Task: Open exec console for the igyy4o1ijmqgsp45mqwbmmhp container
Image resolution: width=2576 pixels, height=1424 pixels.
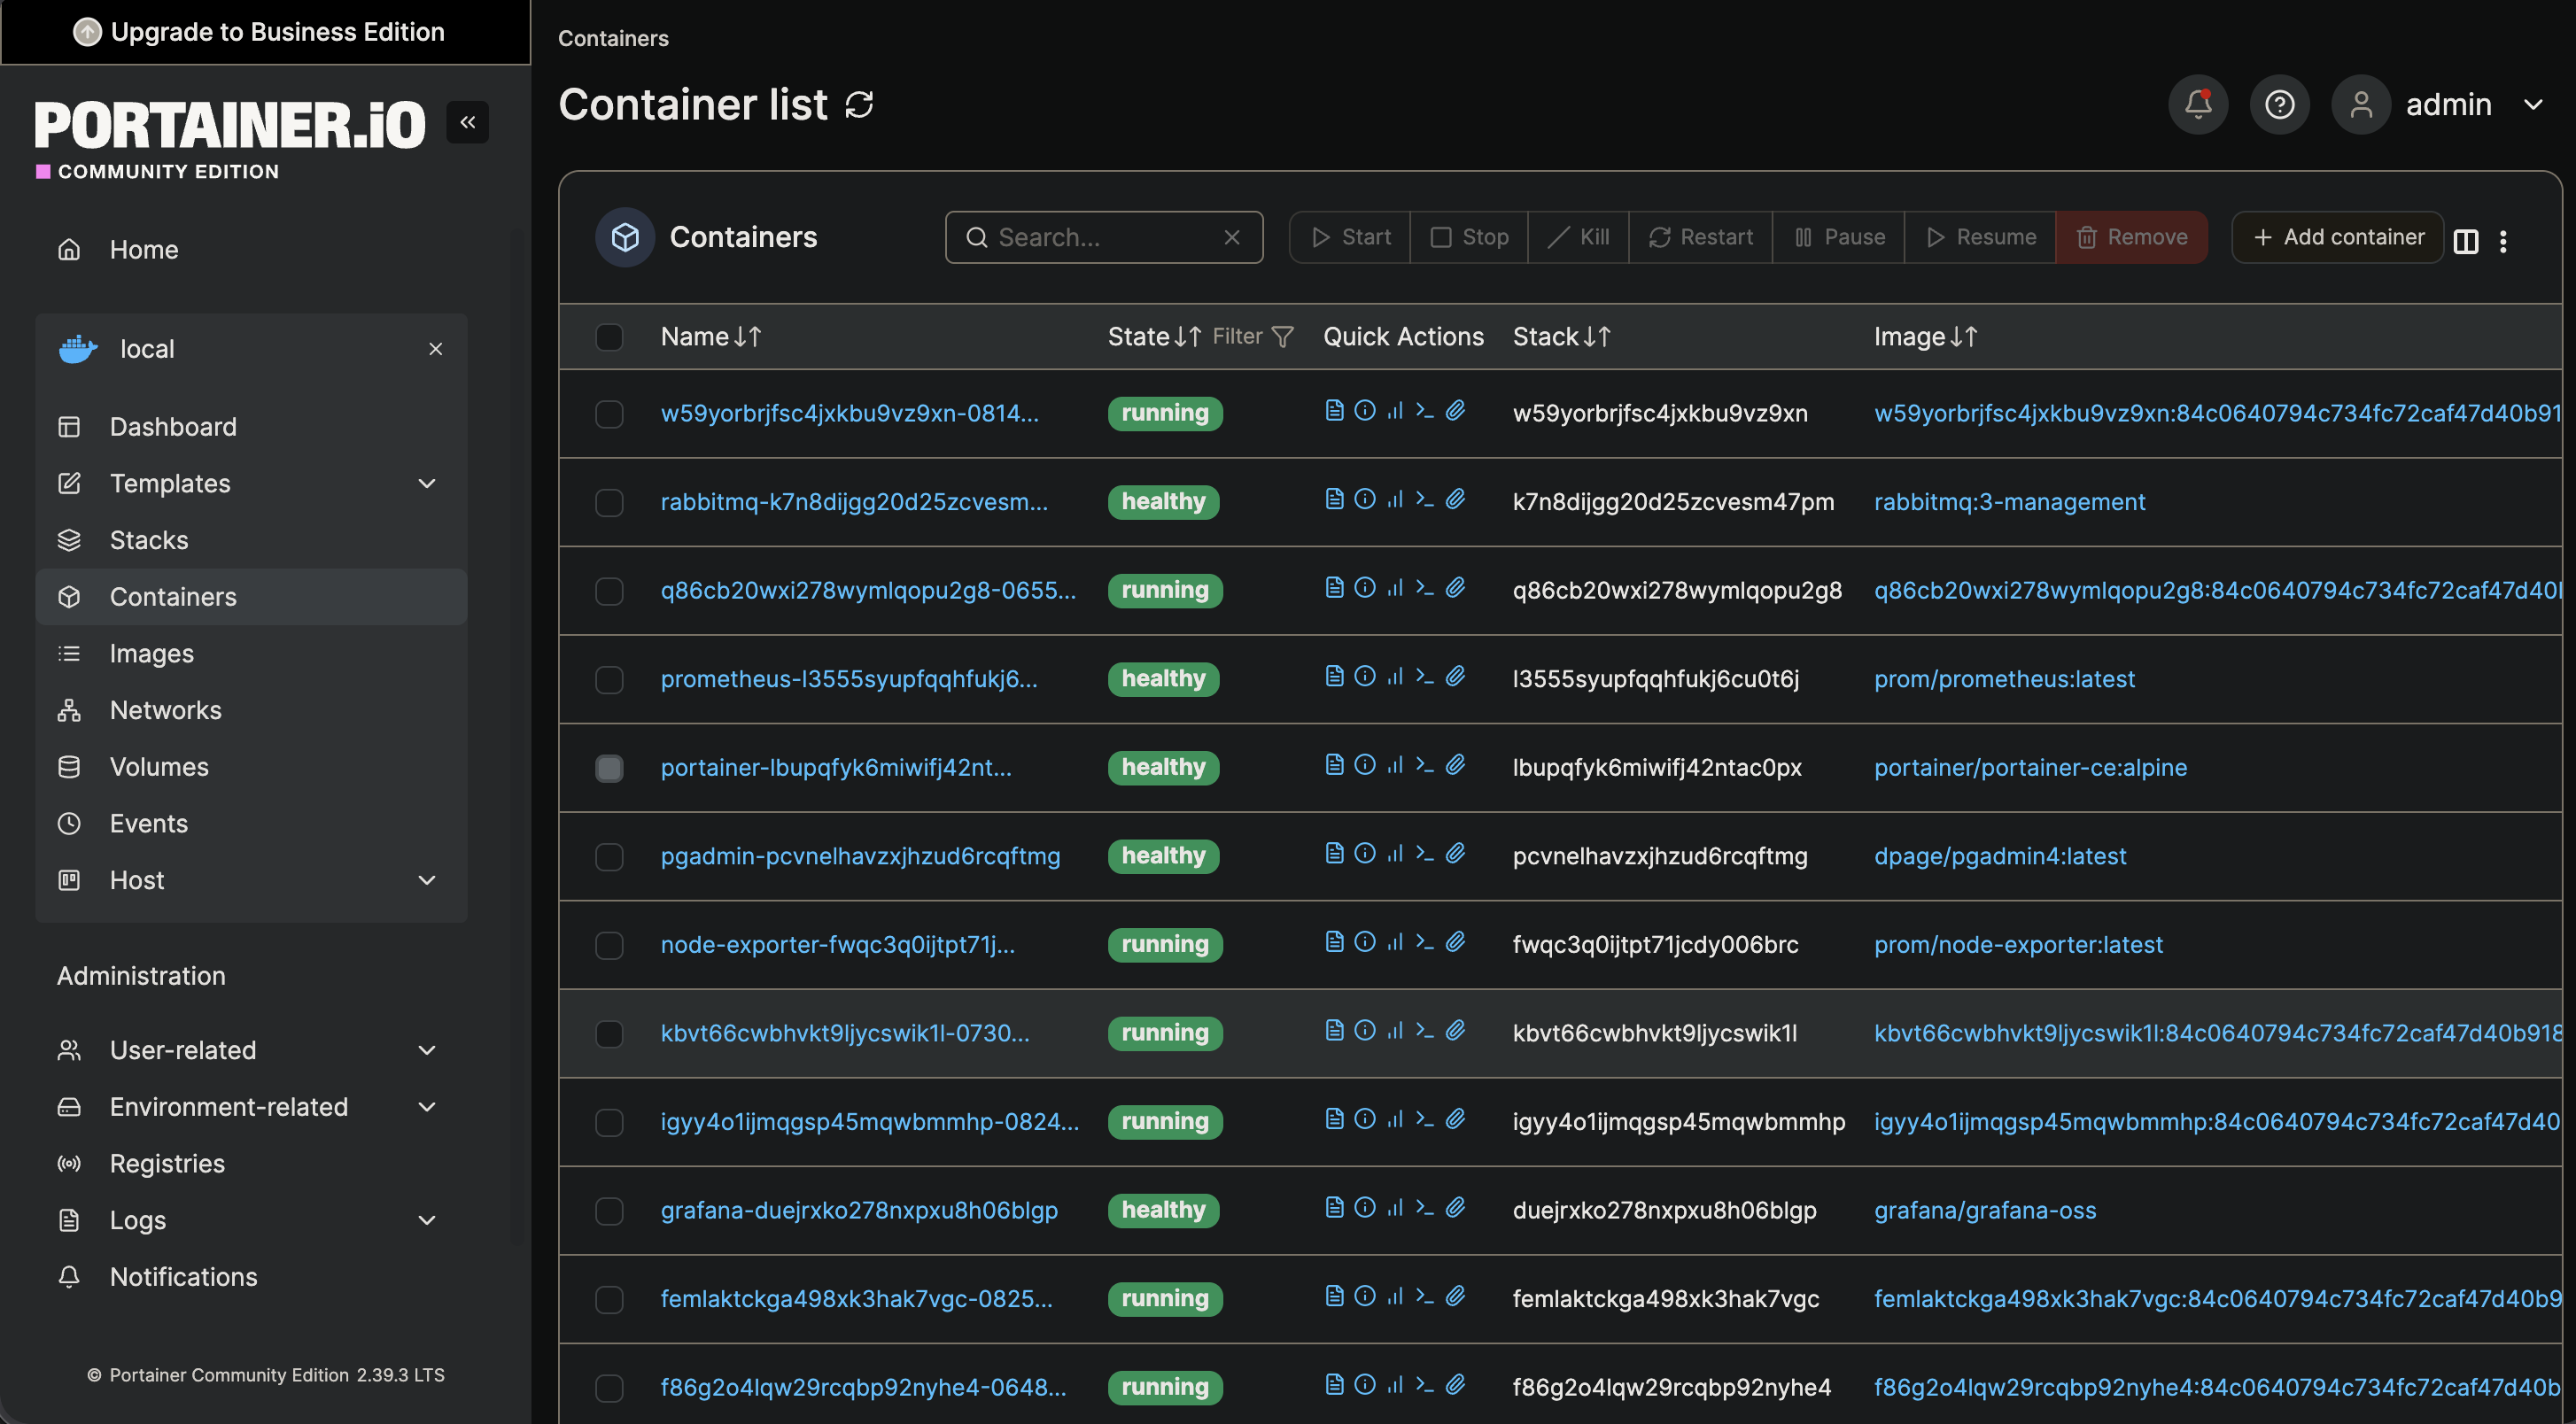Action: click(x=1424, y=1118)
